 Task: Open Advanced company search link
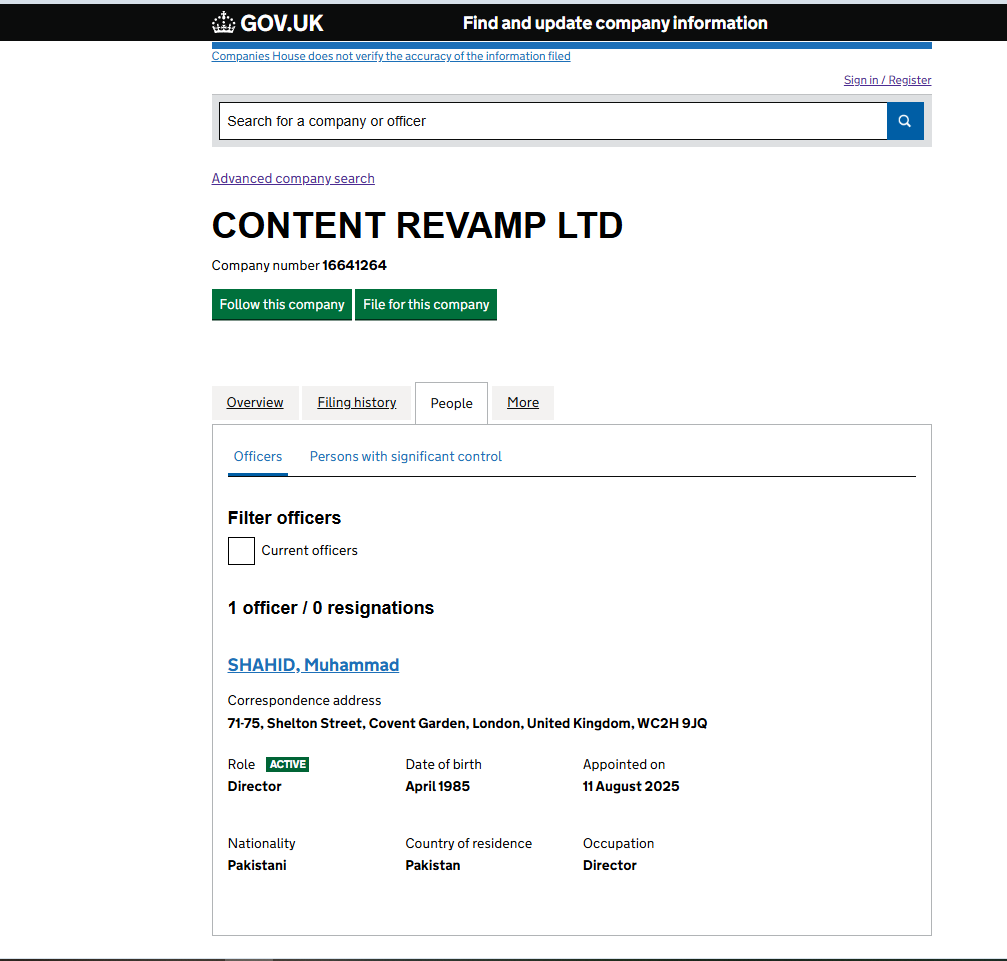click(293, 179)
